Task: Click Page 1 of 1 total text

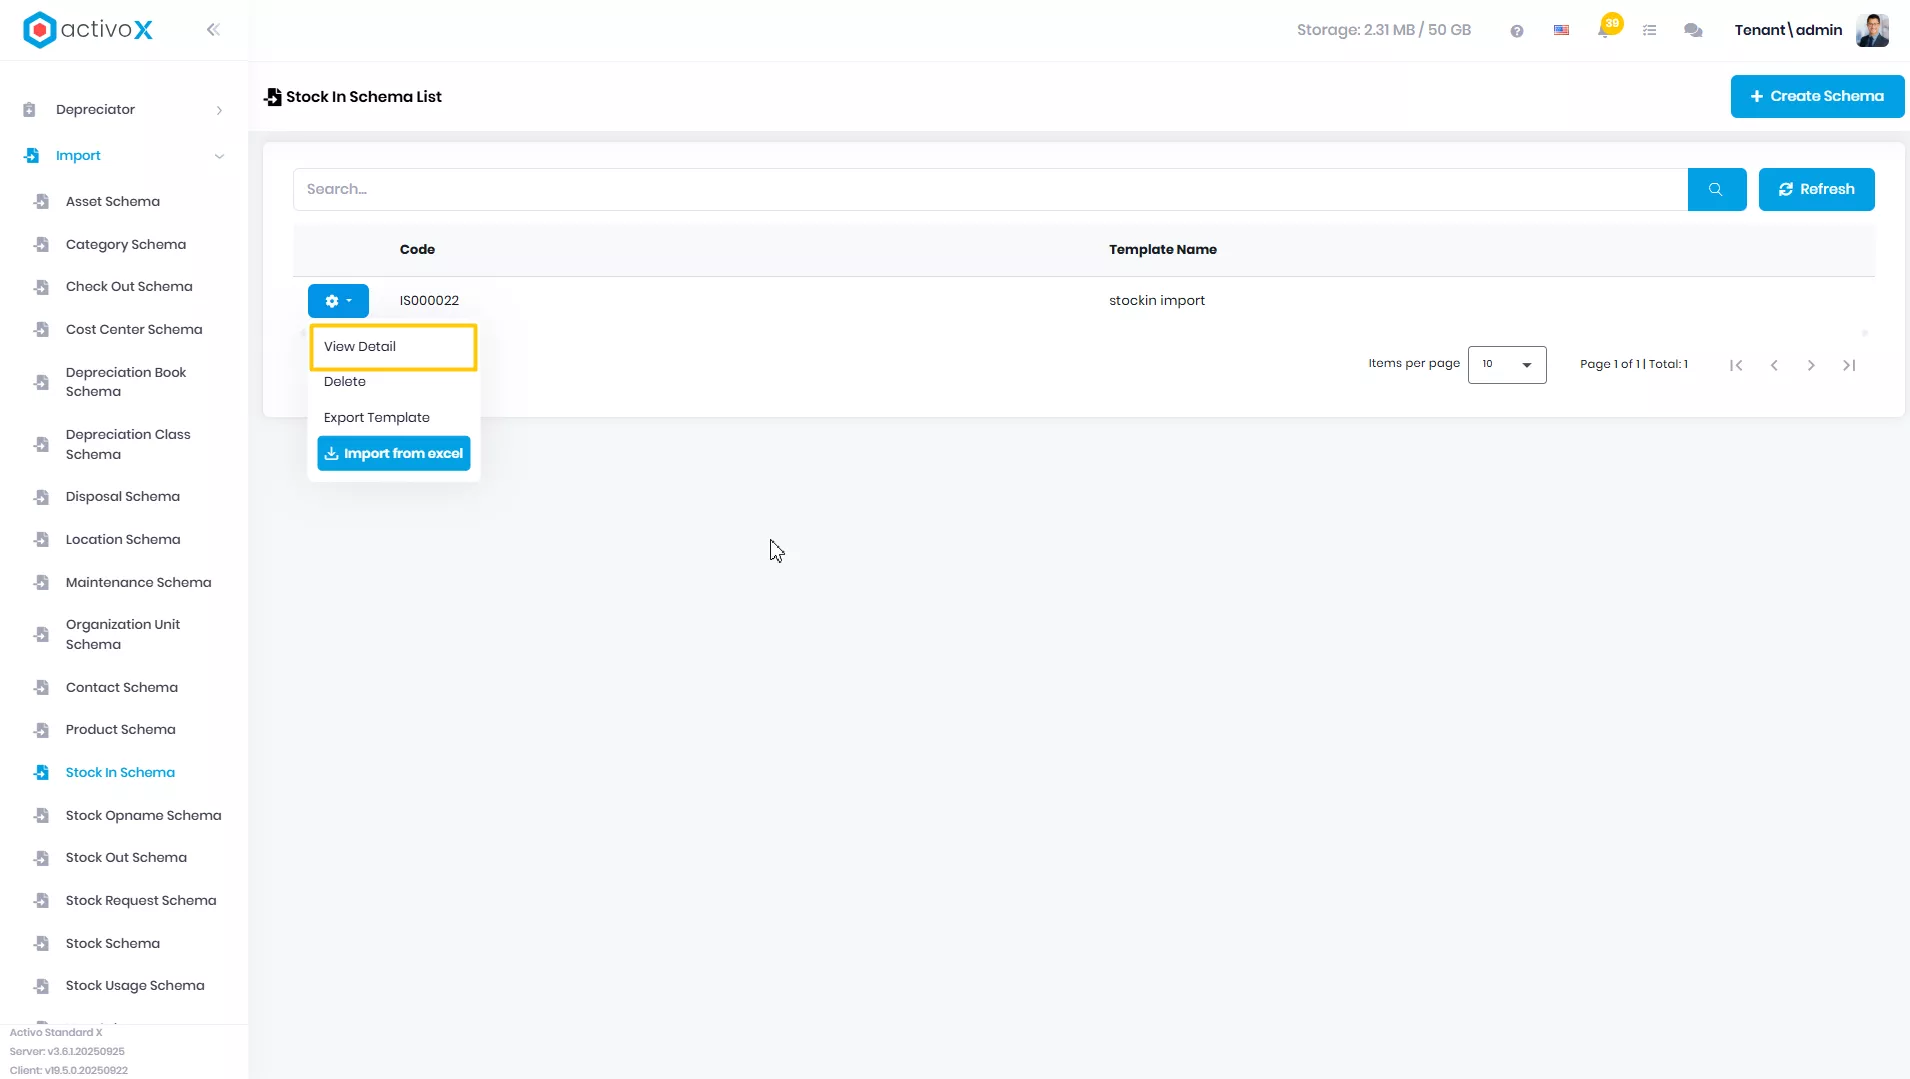Action: click(1634, 364)
